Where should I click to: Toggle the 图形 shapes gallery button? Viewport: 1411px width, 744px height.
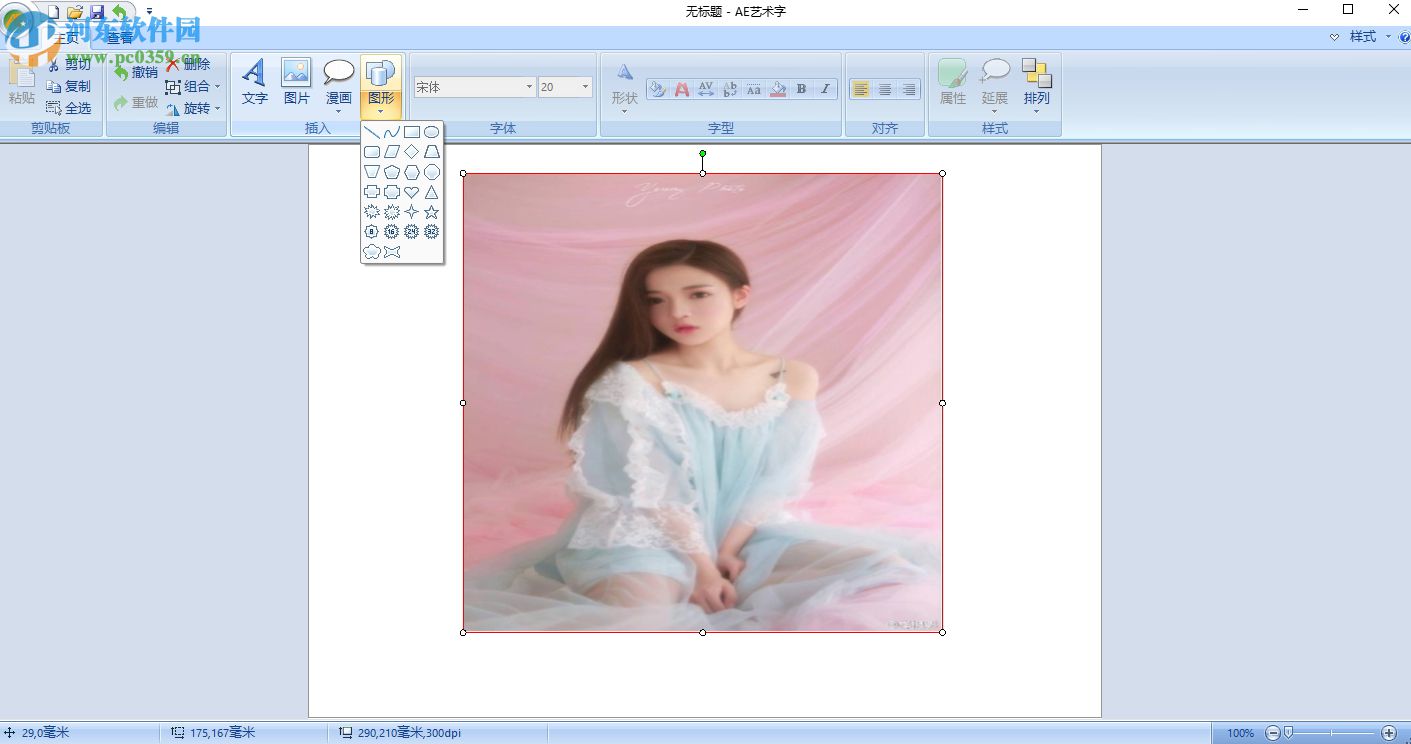click(381, 86)
